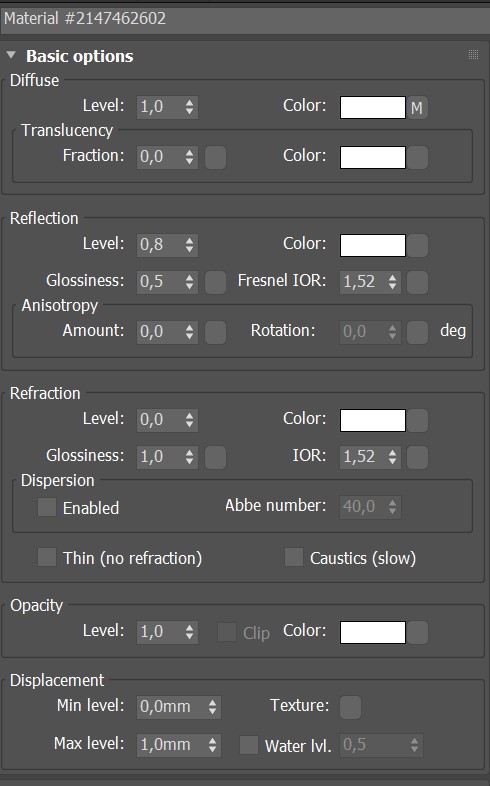The width and height of the screenshot is (490, 786).
Task: Open the Fresnel IOR map slot
Action: click(417, 282)
